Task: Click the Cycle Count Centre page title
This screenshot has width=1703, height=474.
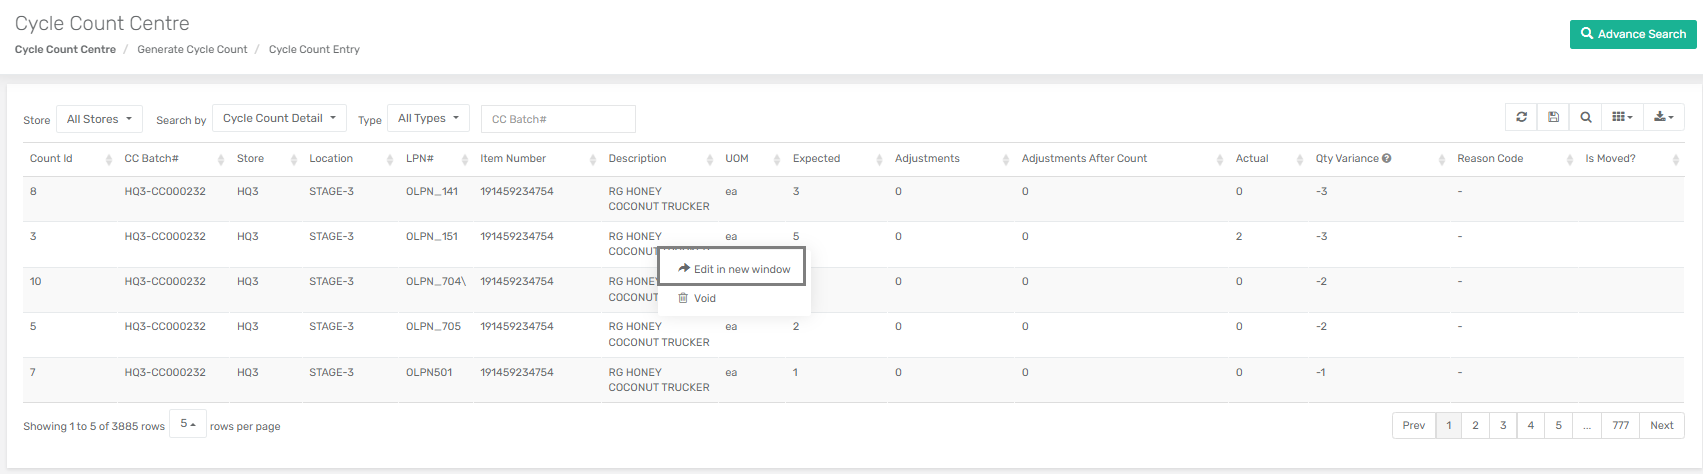Action: tap(102, 23)
